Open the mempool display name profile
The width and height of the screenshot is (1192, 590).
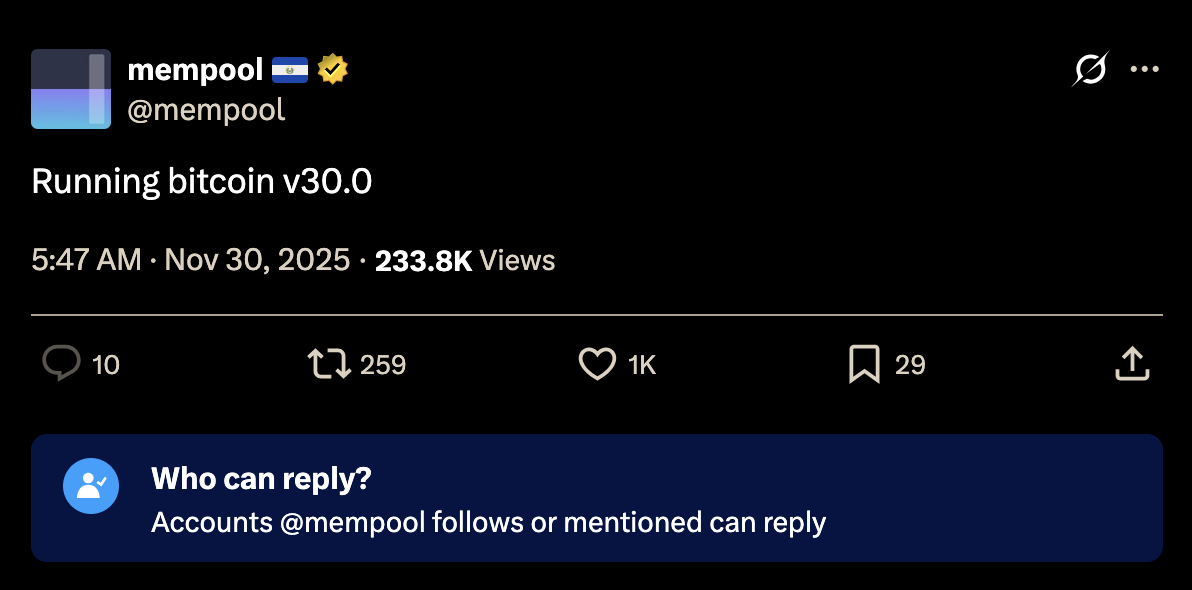(x=195, y=70)
